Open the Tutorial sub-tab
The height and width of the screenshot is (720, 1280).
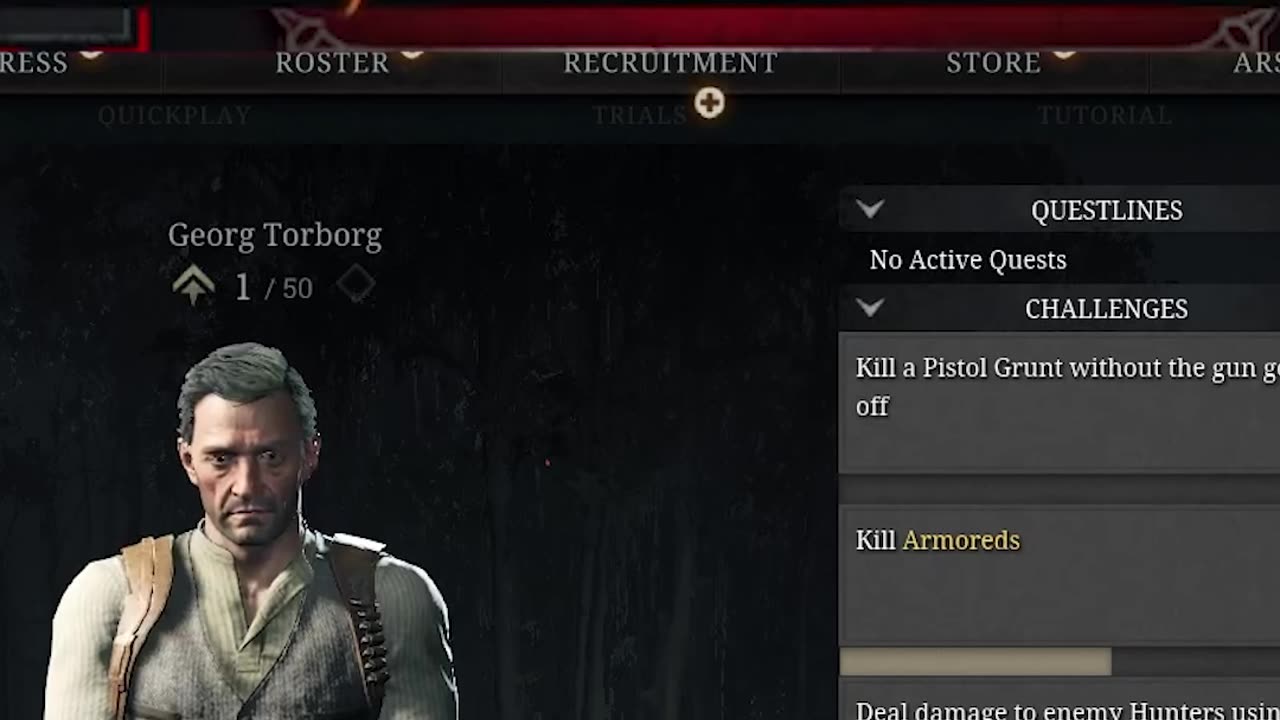click(1104, 115)
